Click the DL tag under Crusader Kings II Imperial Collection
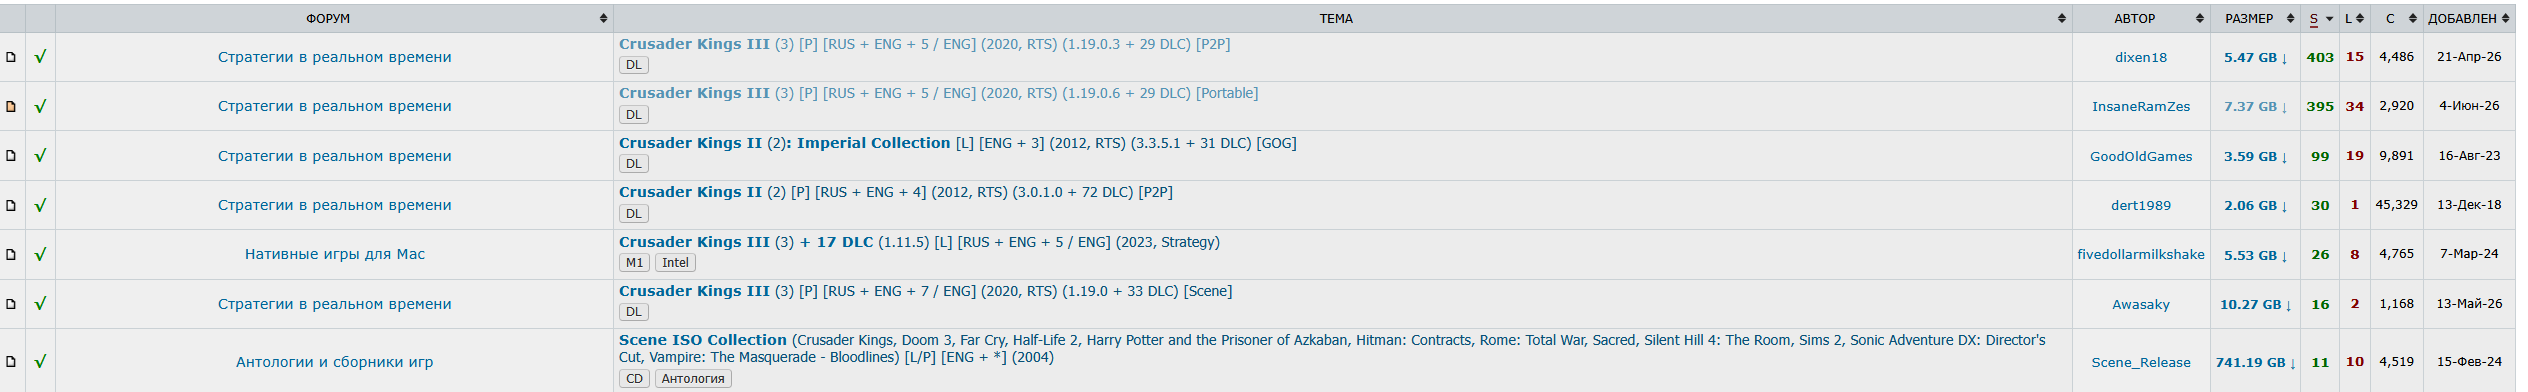 pos(634,164)
